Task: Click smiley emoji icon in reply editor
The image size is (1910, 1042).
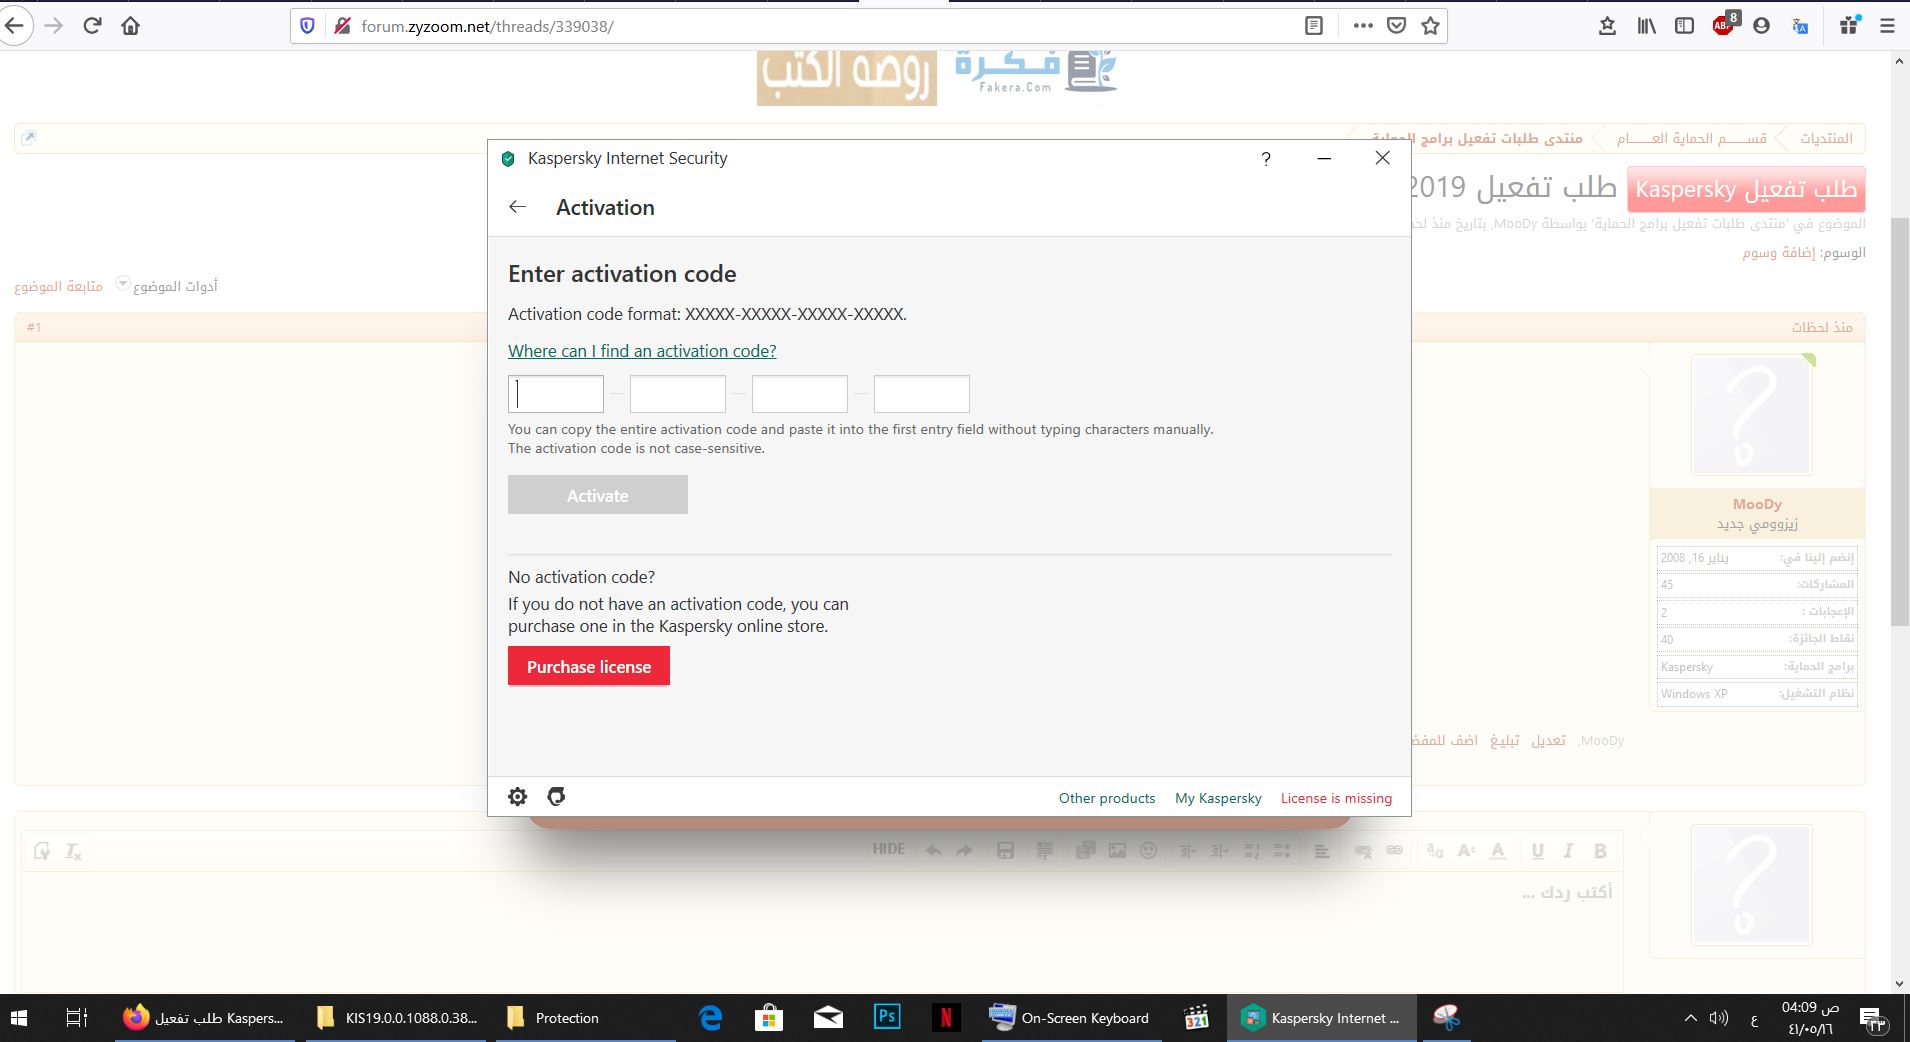Action: click(x=1149, y=851)
